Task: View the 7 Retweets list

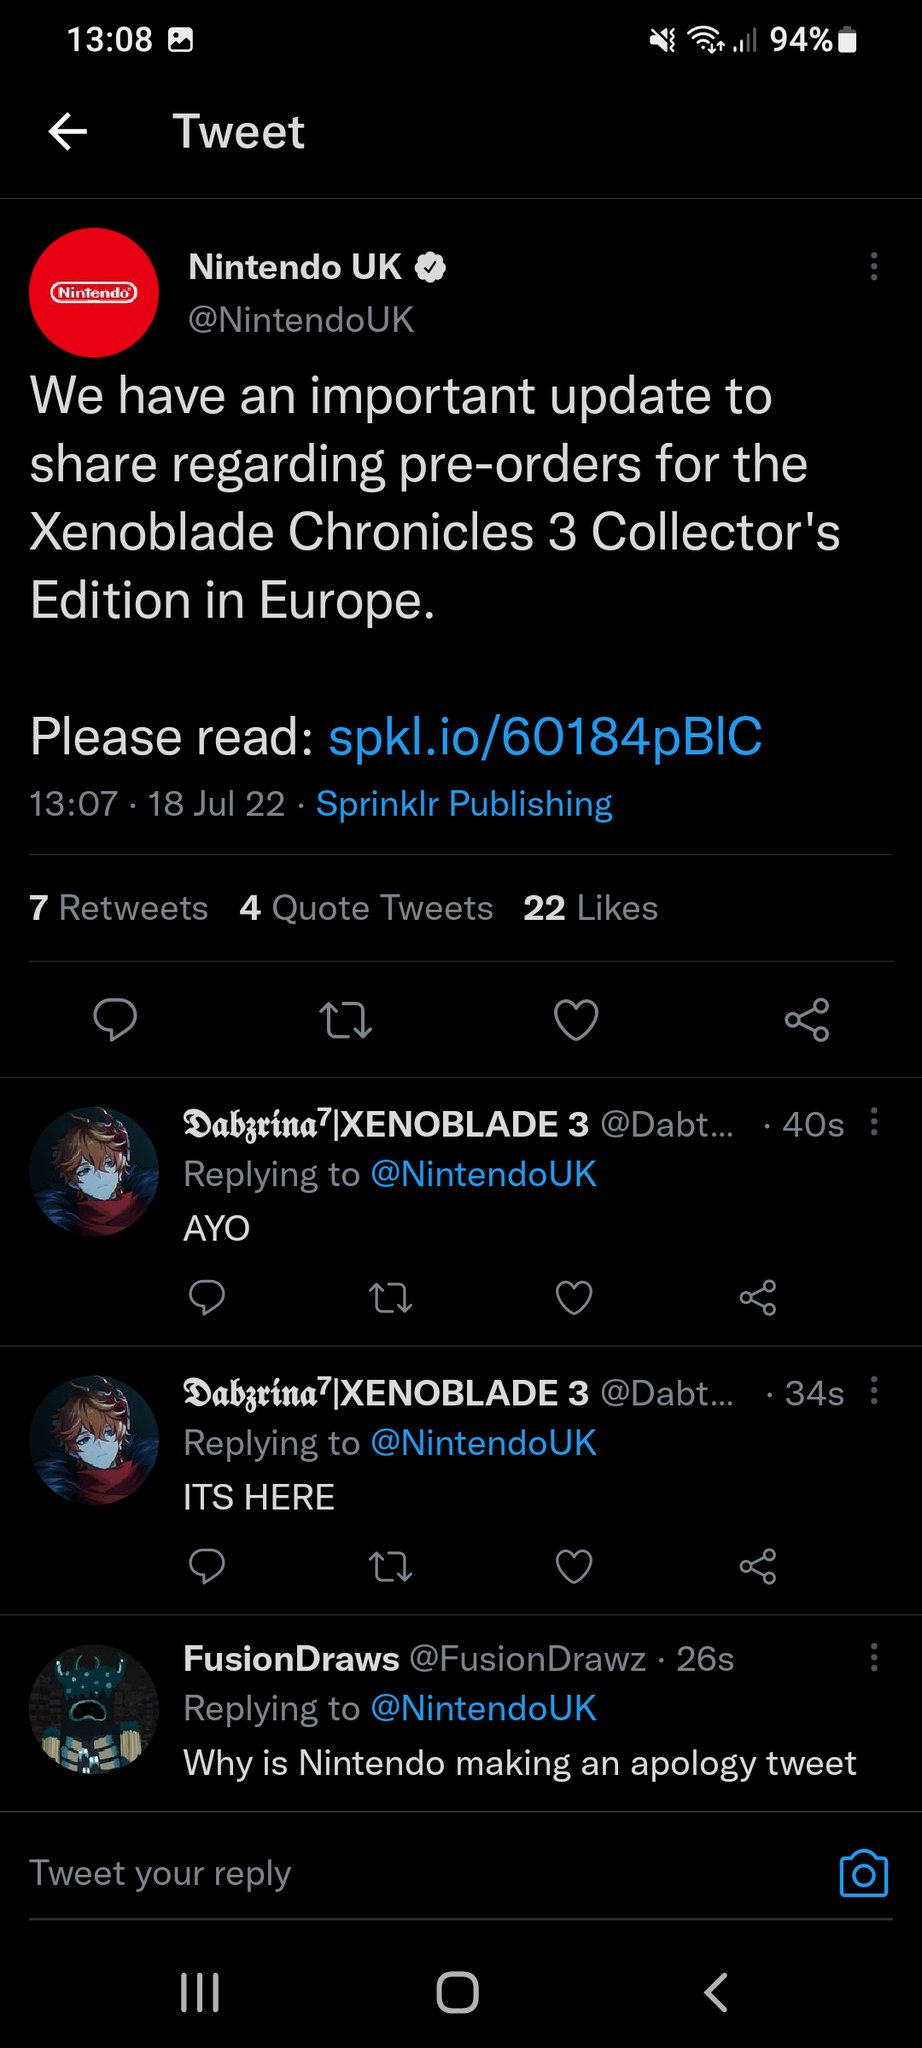Action: pos(119,908)
